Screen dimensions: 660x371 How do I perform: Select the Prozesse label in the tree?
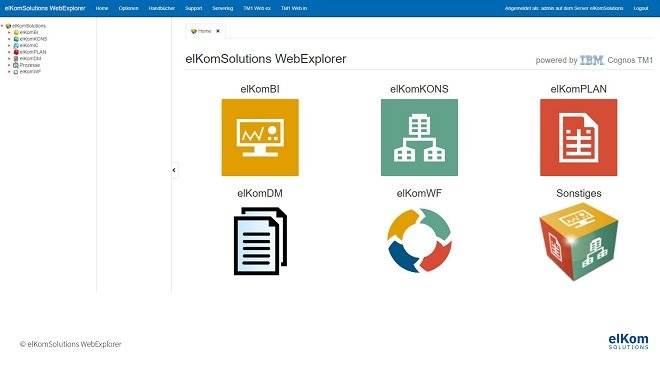pyautogui.click(x=30, y=65)
